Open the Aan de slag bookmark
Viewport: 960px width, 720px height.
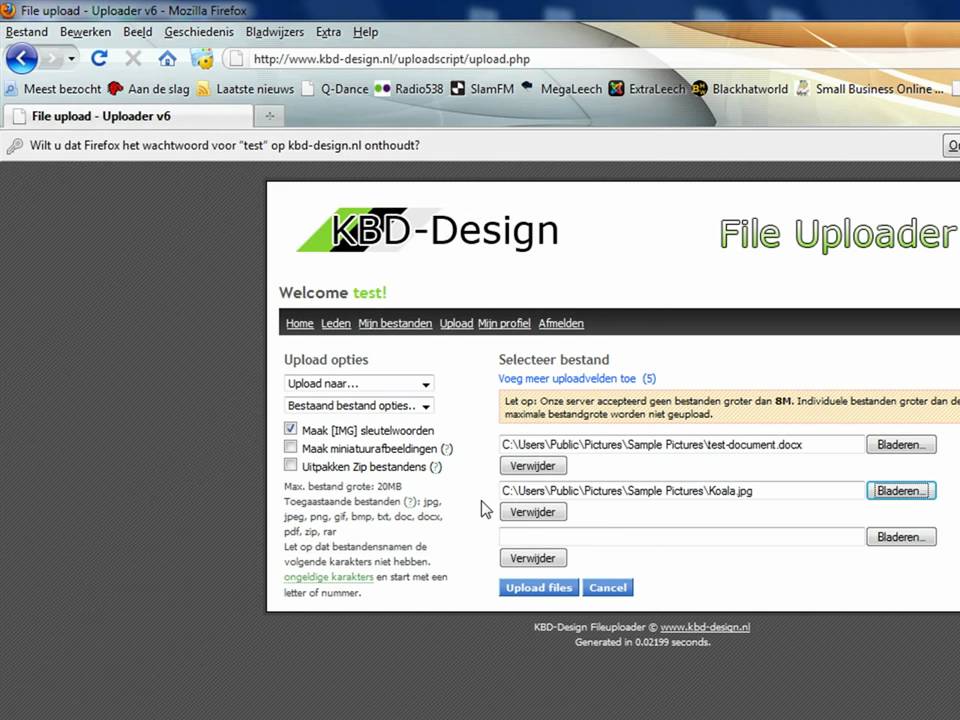pos(149,89)
